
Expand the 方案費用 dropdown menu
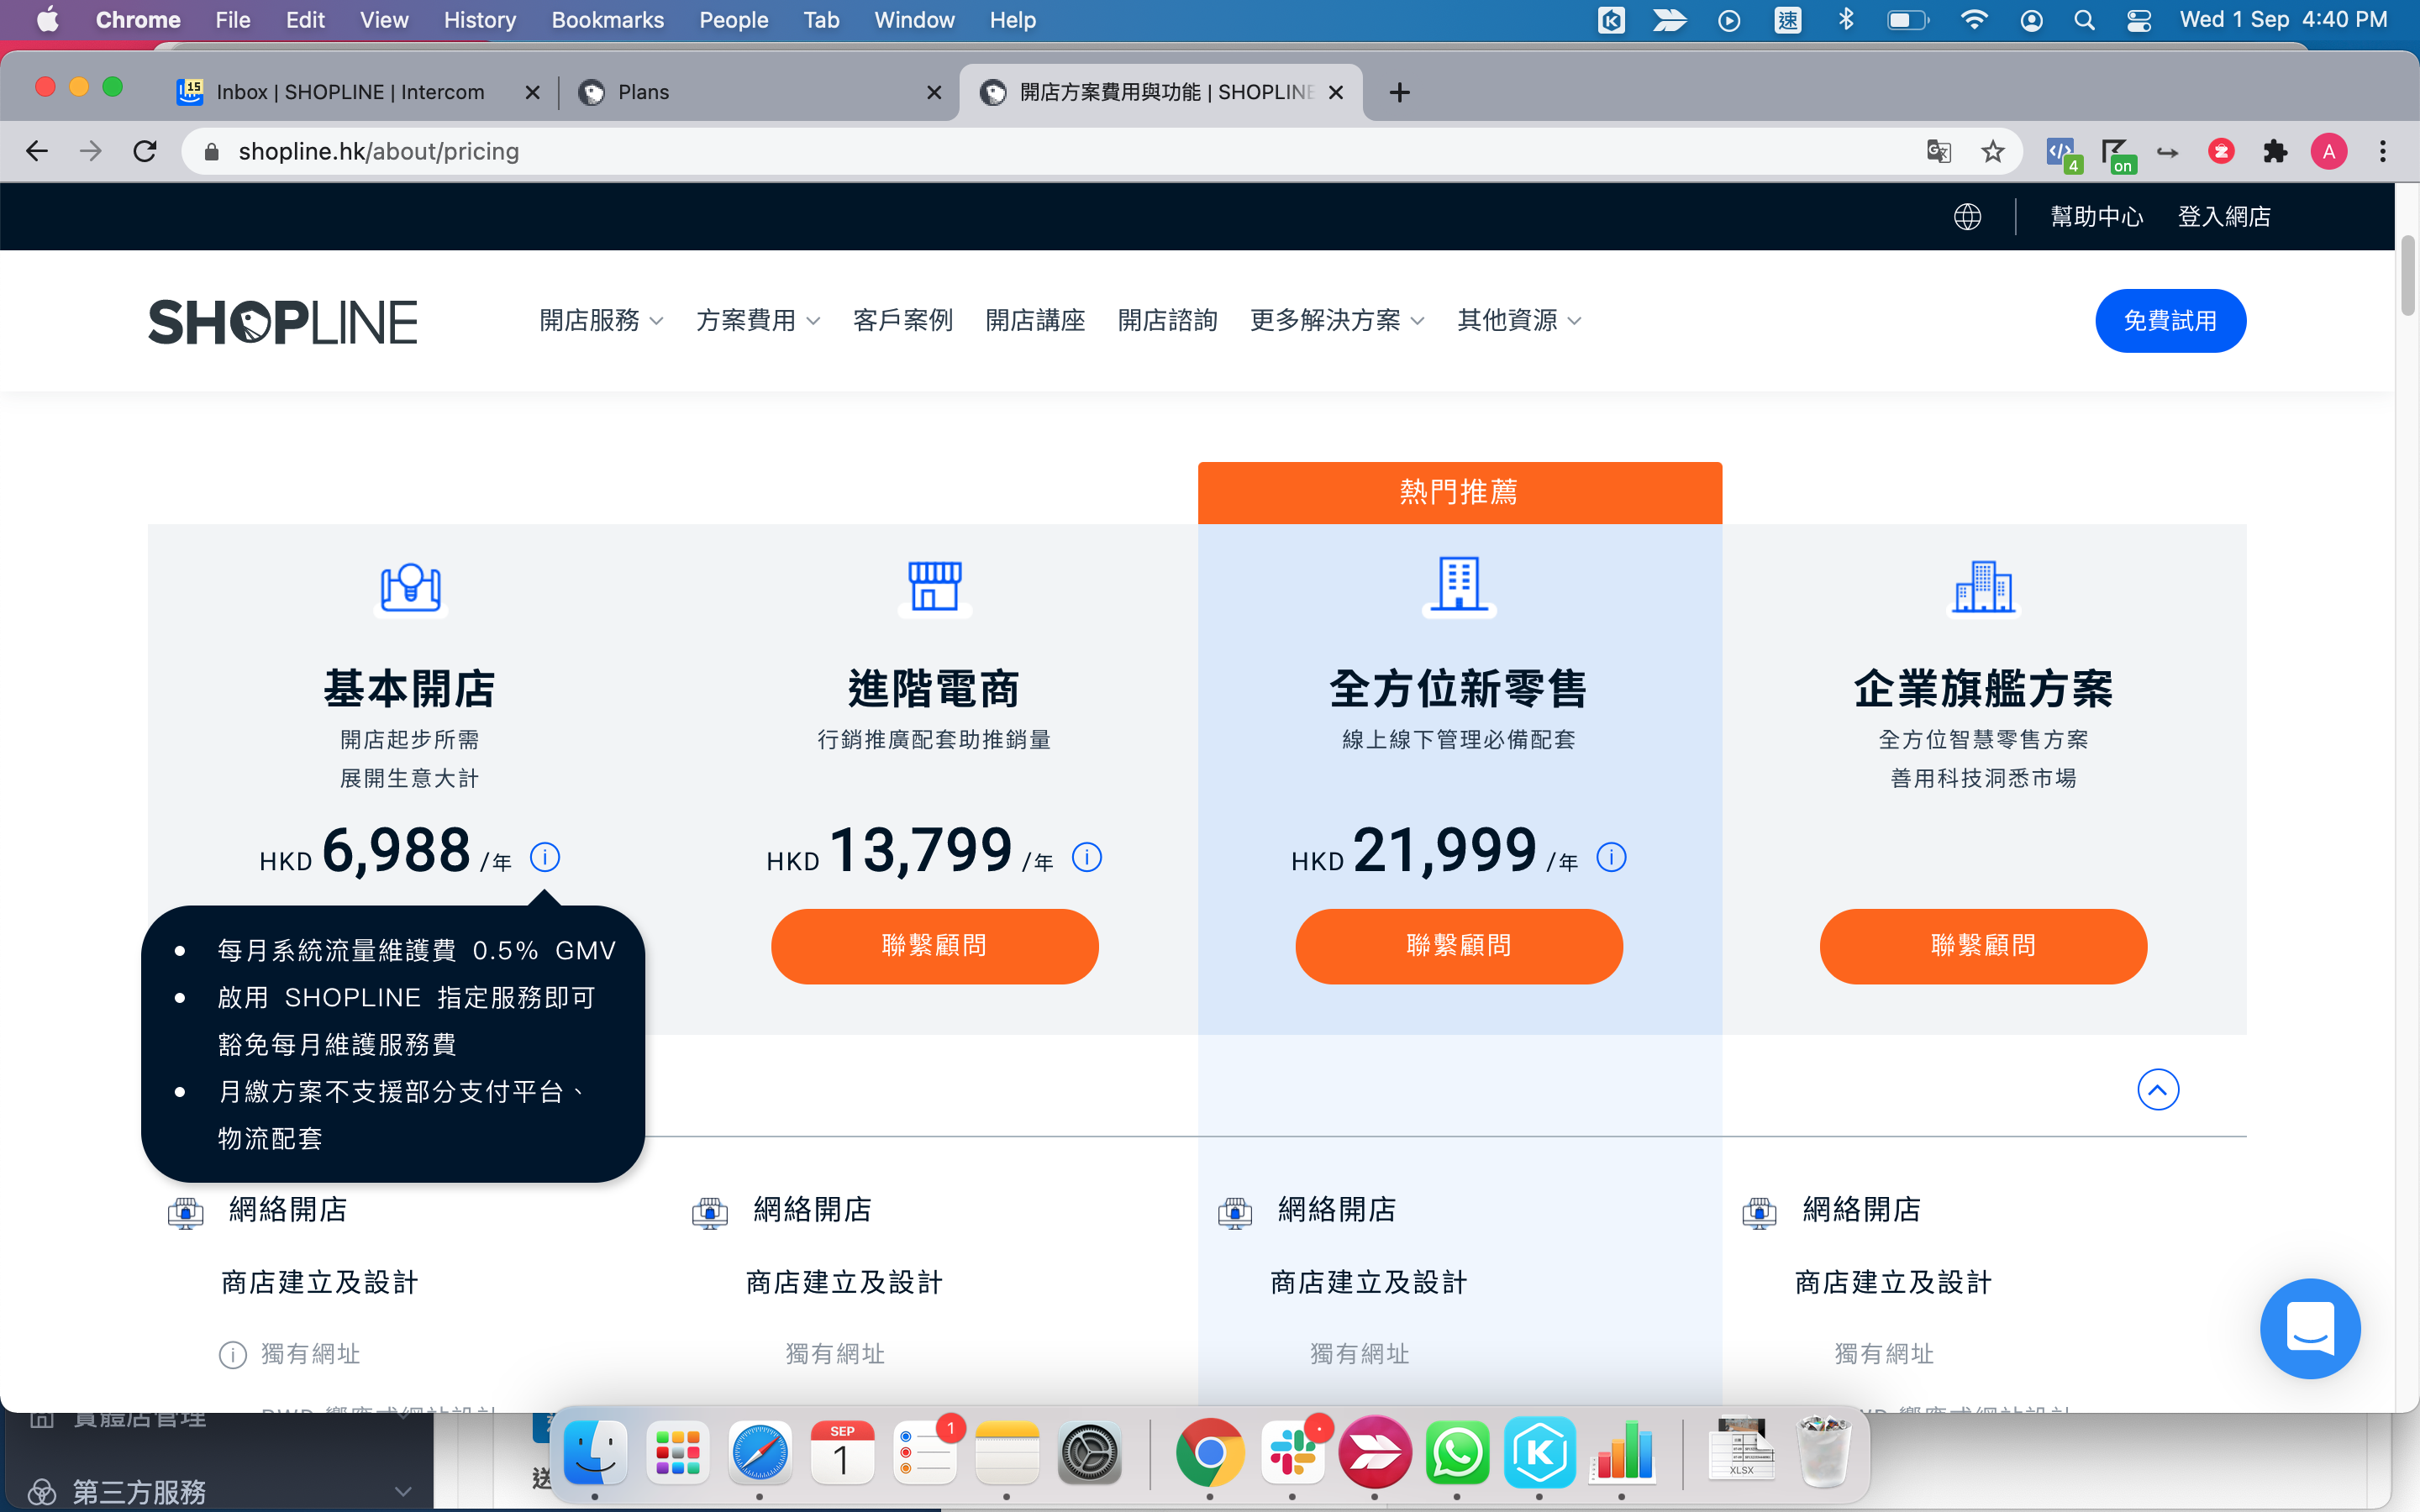pos(757,321)
